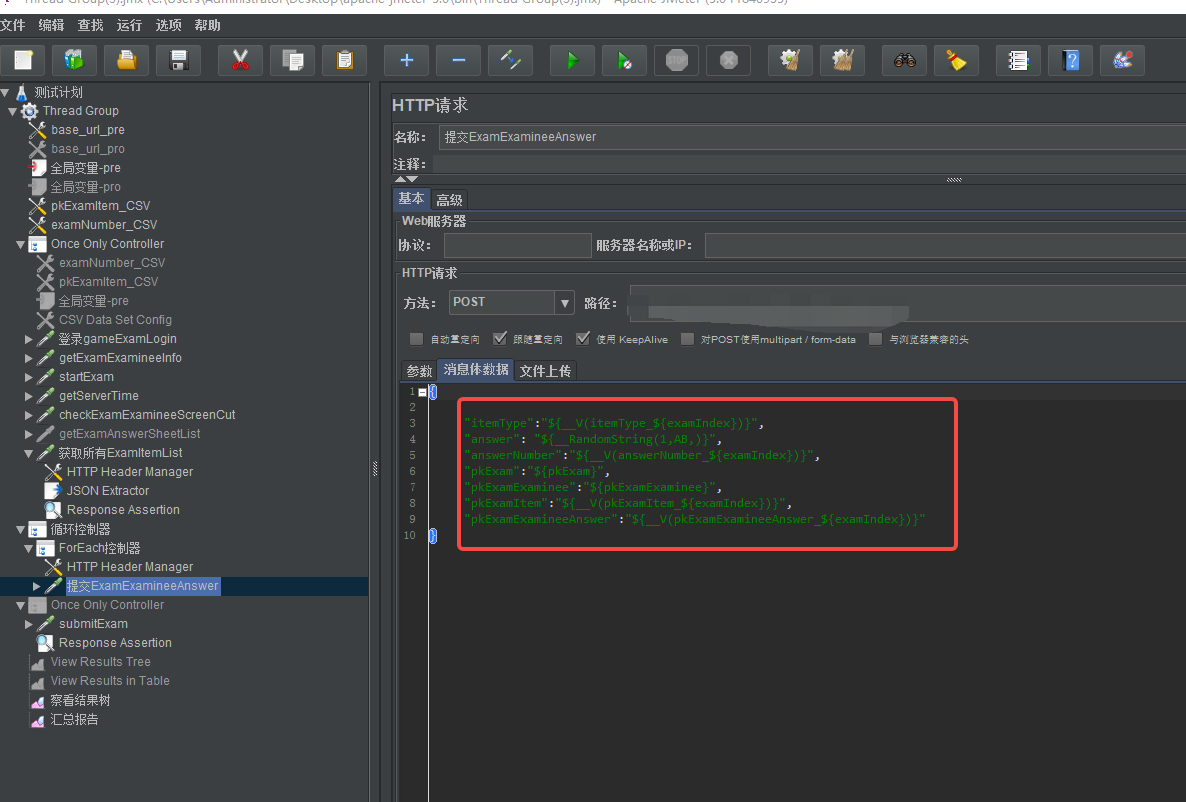Click the Paste clipboard icon
Screen dimensions: 1186x802
click(x=345, y=61)
